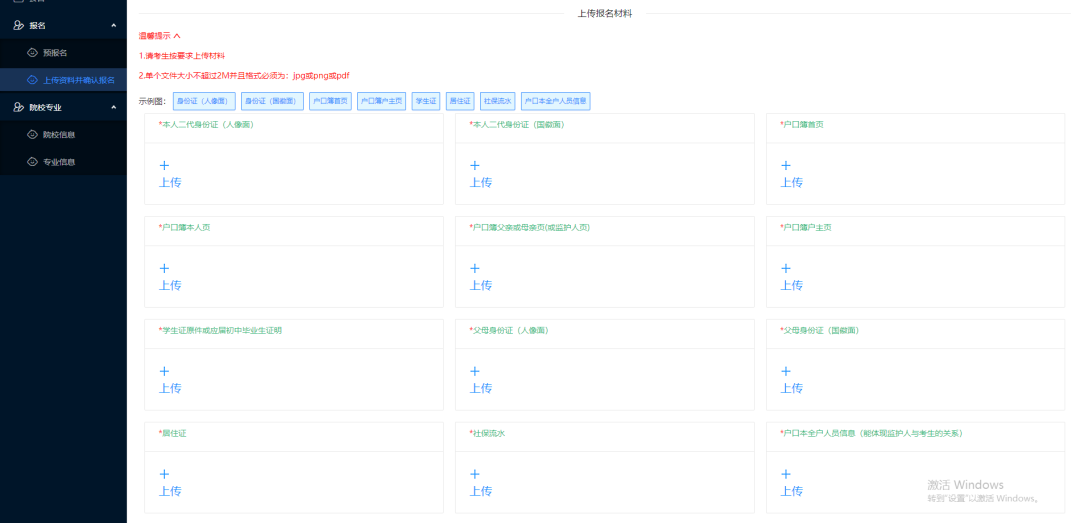Click the plus icon under 户口簿本人页

pos(164,268)
